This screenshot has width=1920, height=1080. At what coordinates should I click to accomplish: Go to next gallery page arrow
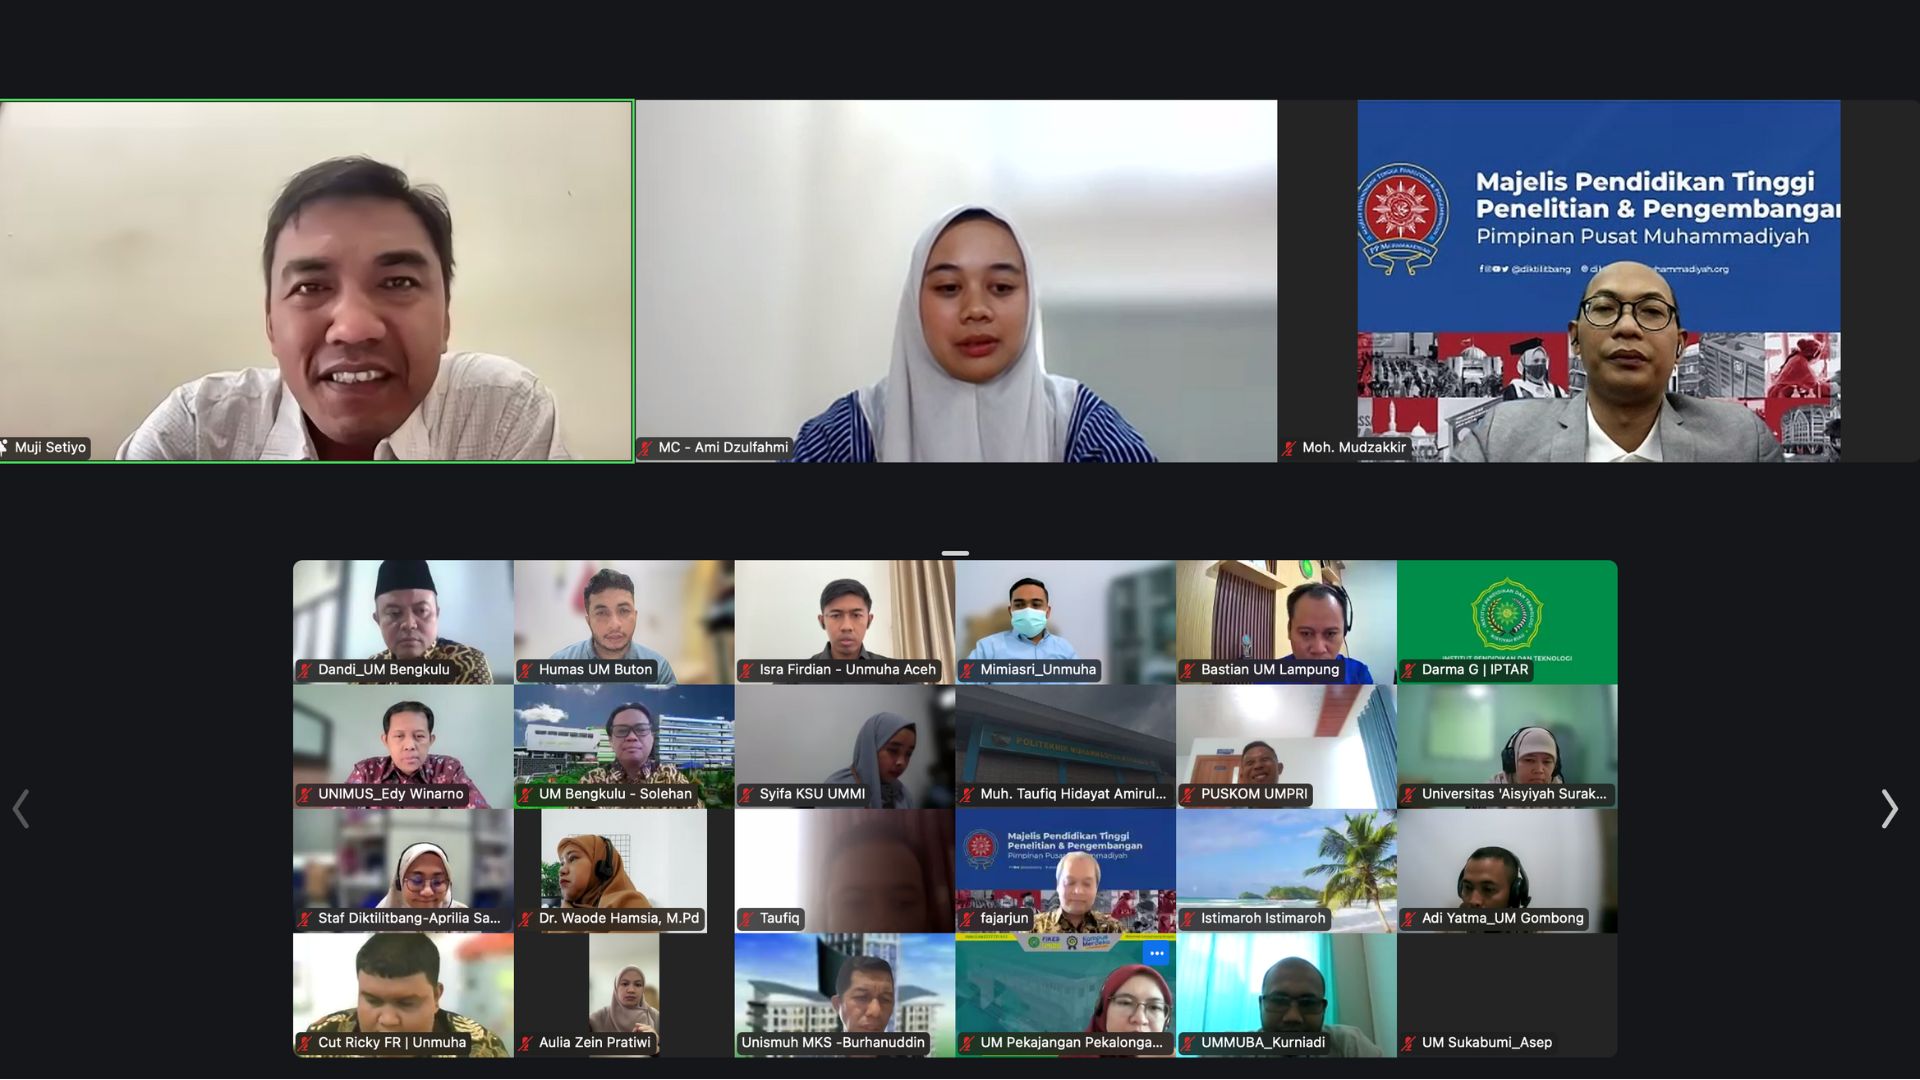click(x=1888, y=809)
